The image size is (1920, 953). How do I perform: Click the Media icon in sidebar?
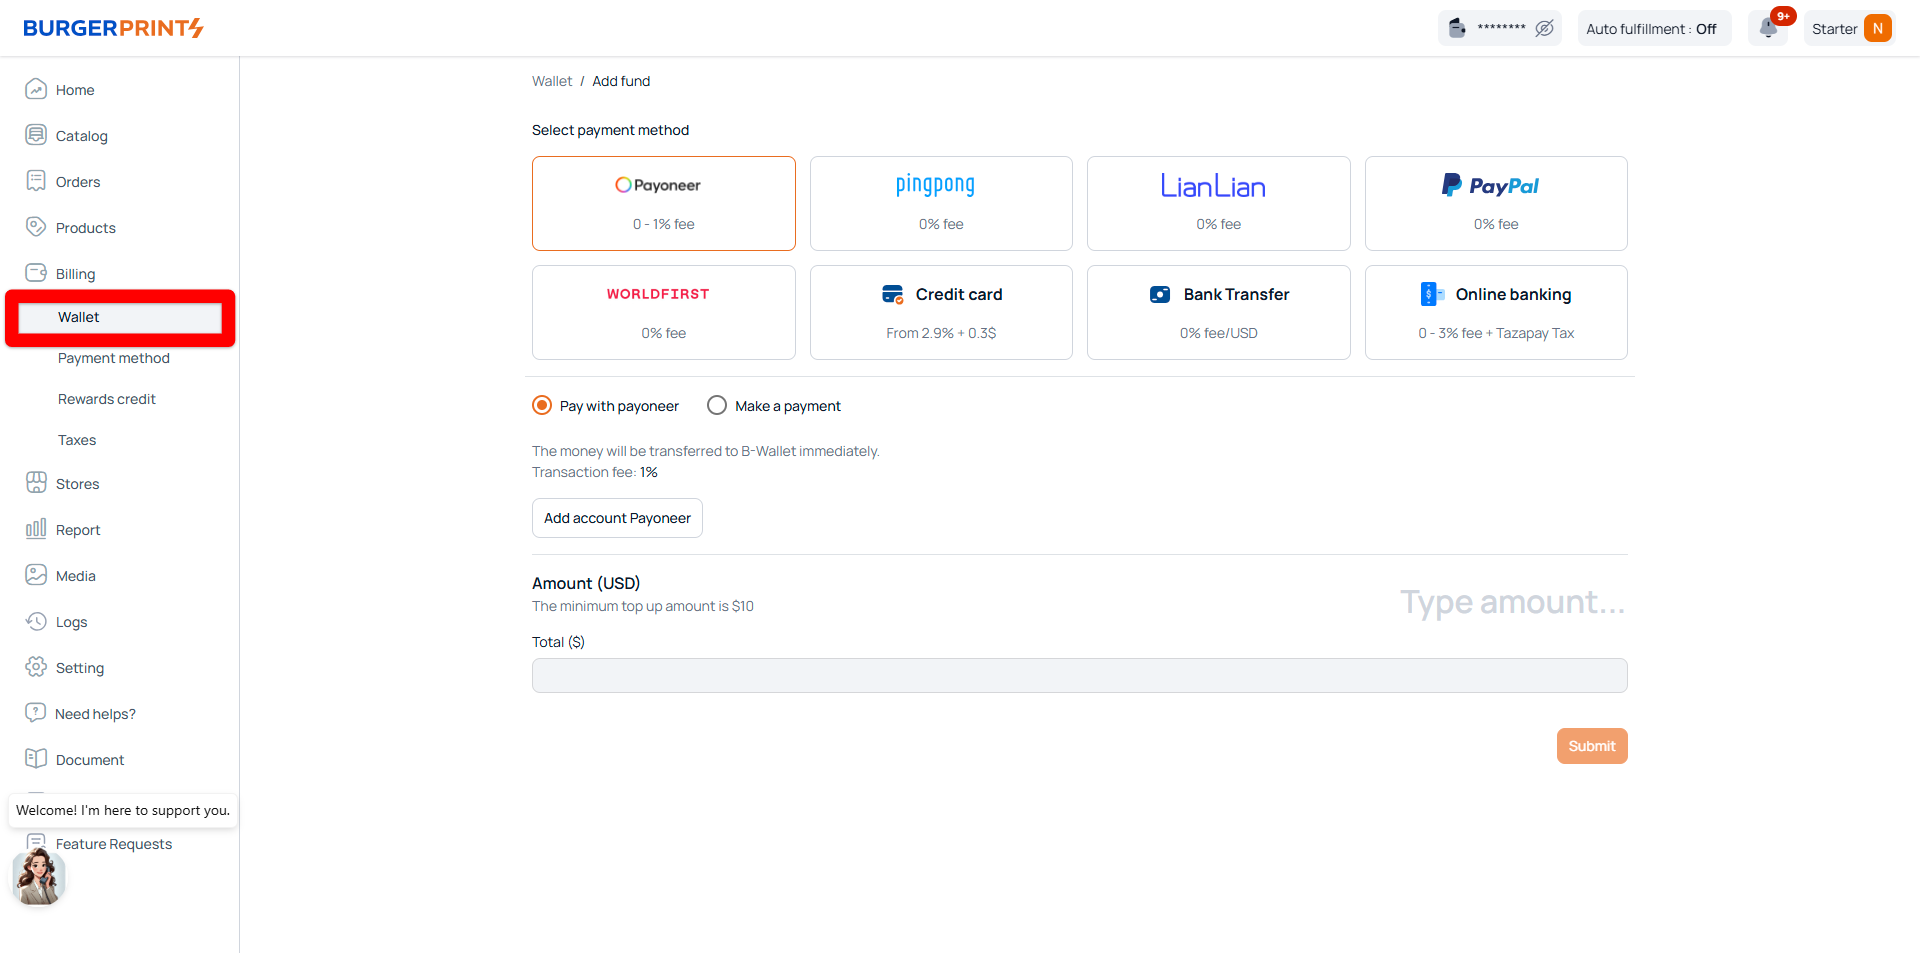pyautogui.click(x=36, y=575)
